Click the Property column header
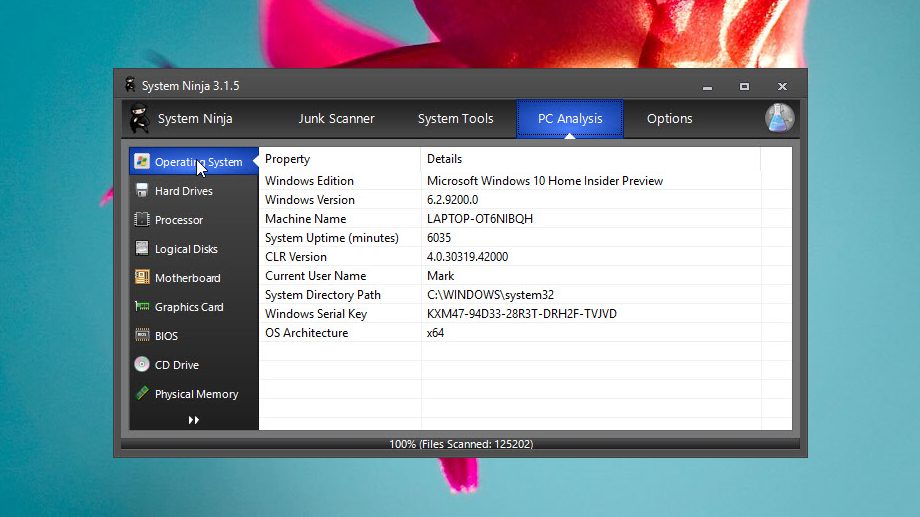 [x=340, y=159]
